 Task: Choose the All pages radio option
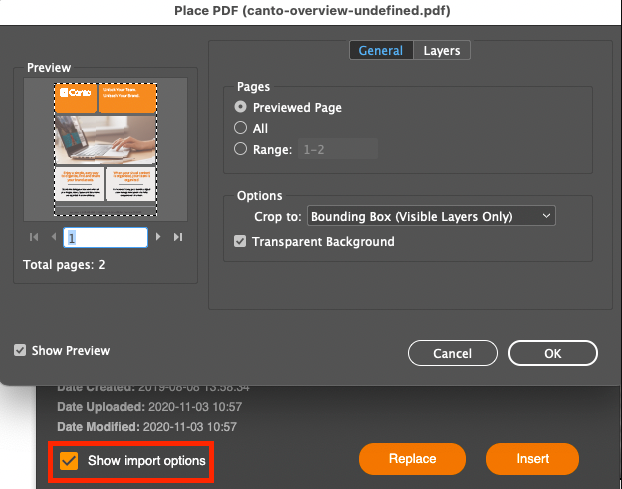(x=240, y=128)
